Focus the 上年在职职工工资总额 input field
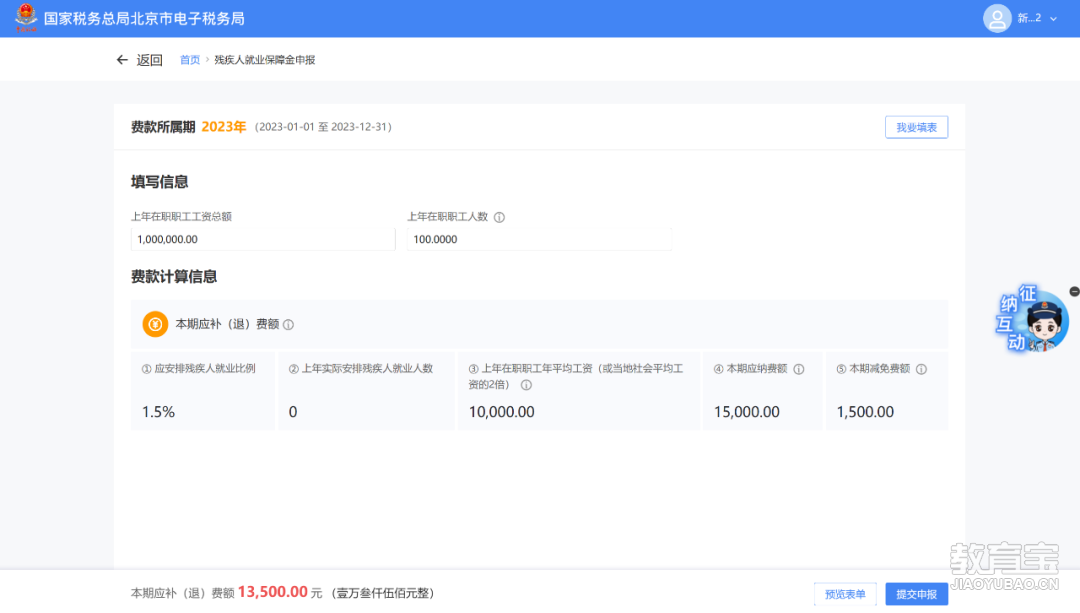Viewport: 1080px width, 613px height. [x=263, y=239]
